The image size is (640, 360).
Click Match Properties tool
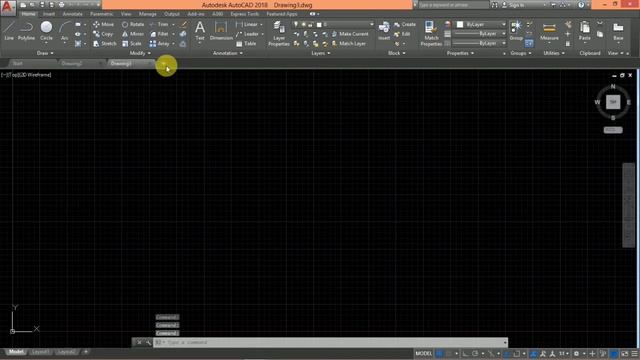431,33
